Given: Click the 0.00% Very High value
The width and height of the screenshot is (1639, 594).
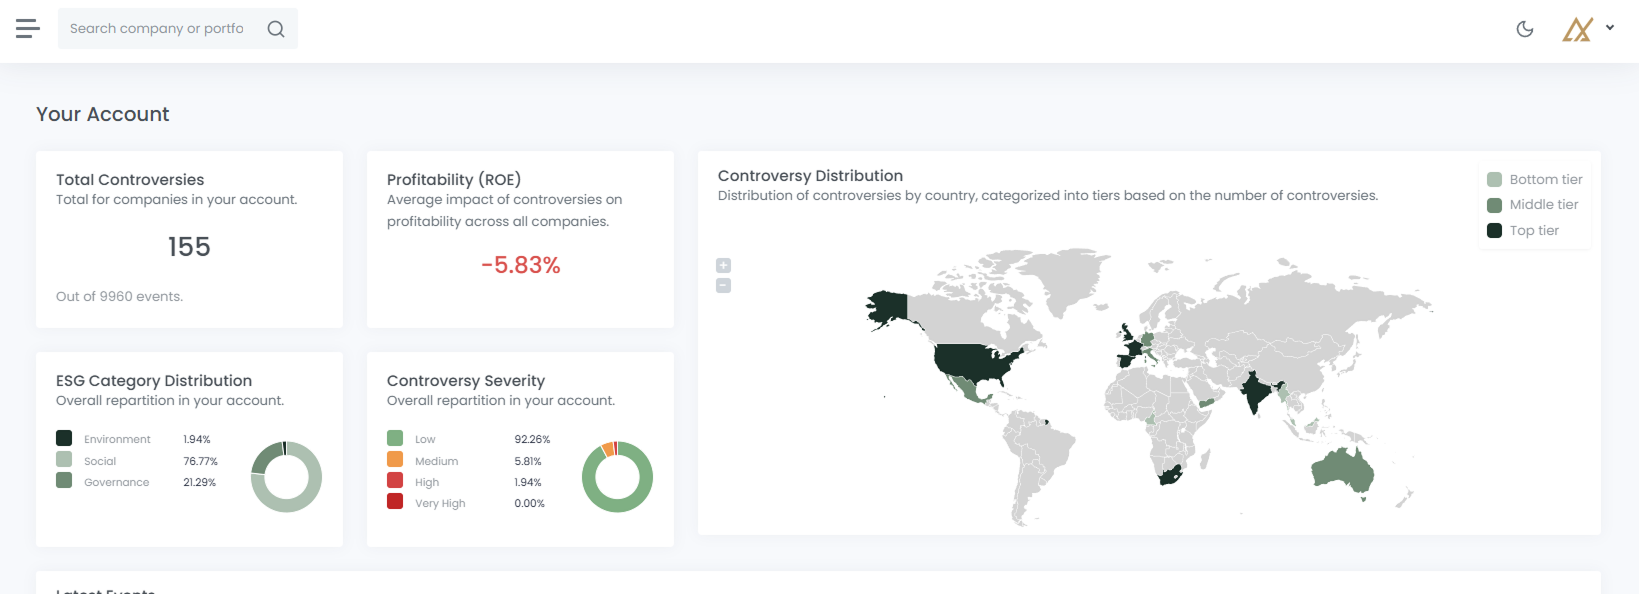Looking at the screenshot, I should point(529,503).
